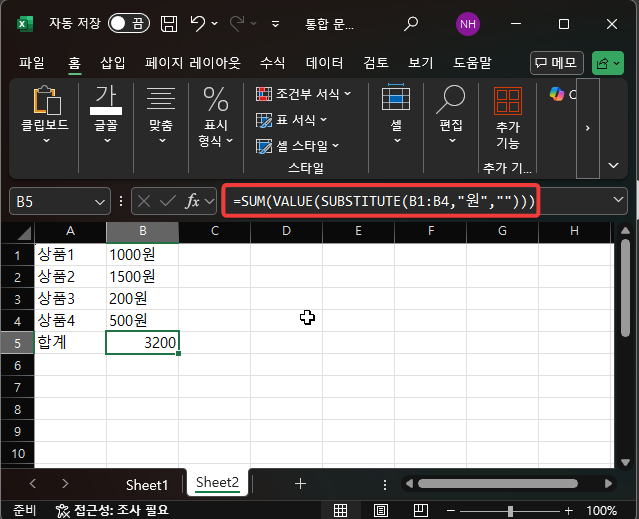Expand the 편집 editing group
Viewport: 639px width, 519px height.
[x=451, y=114]
